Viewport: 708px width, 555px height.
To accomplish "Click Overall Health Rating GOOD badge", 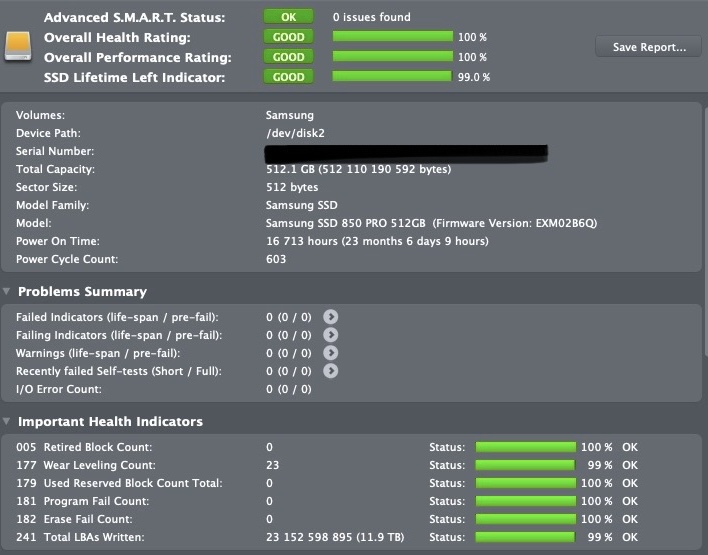I will point(288,37).
